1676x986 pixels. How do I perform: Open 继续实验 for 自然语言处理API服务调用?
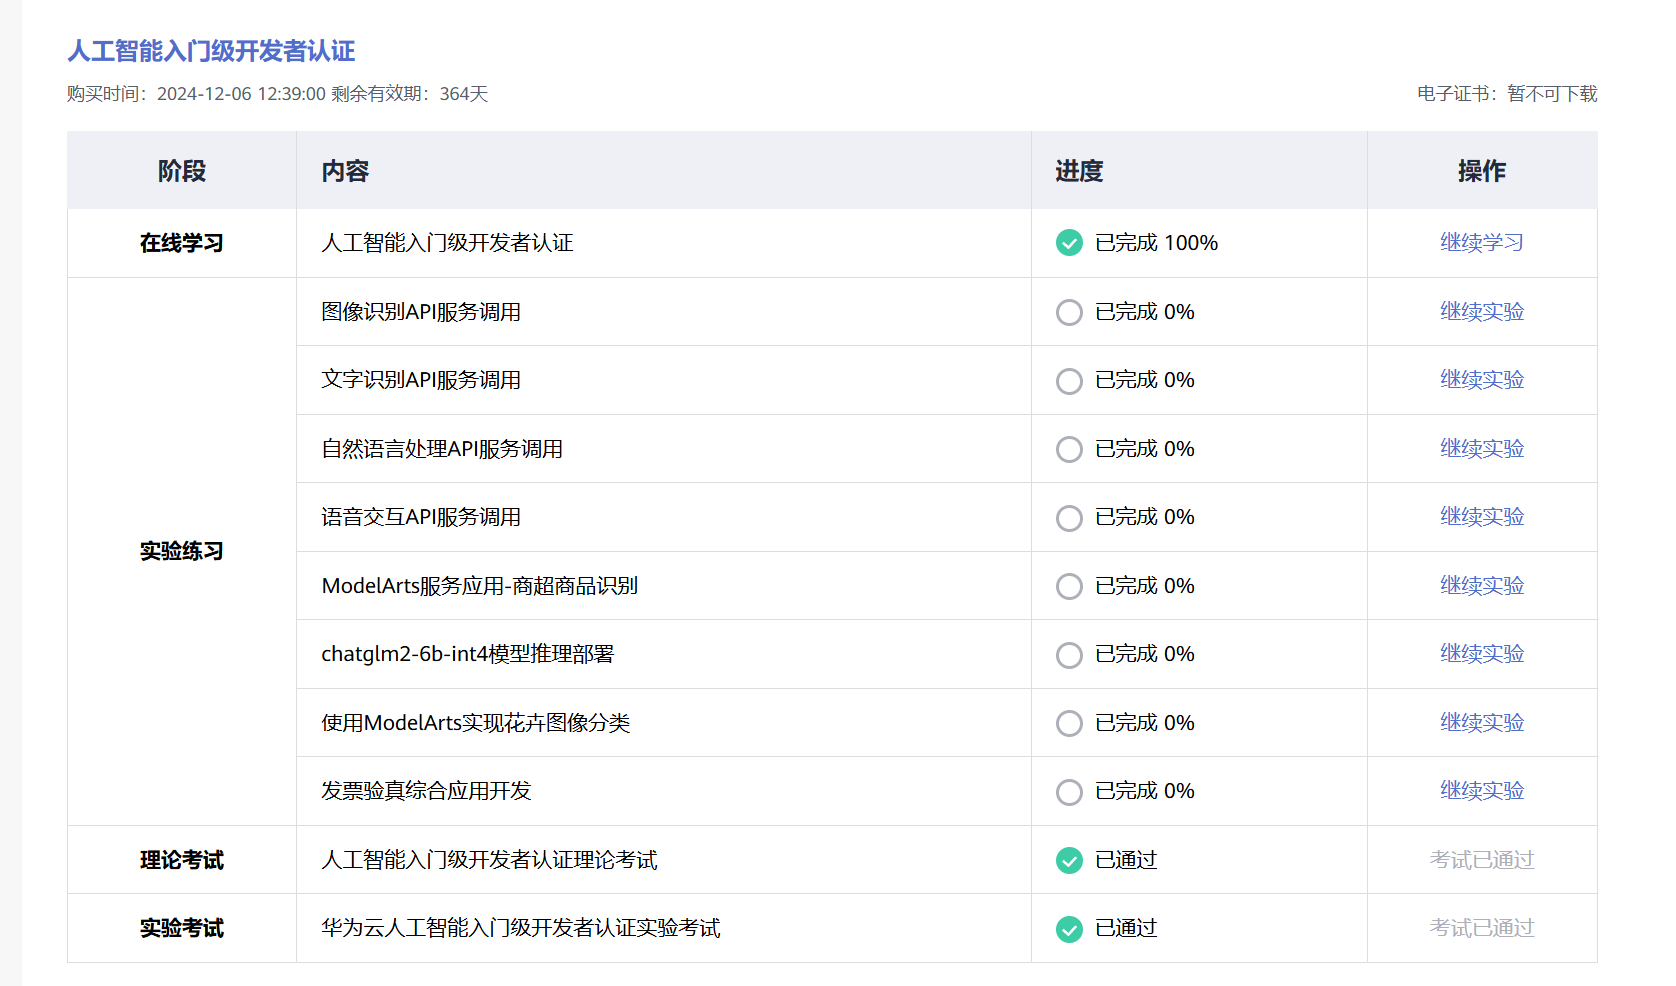[x=1482, y=449]
